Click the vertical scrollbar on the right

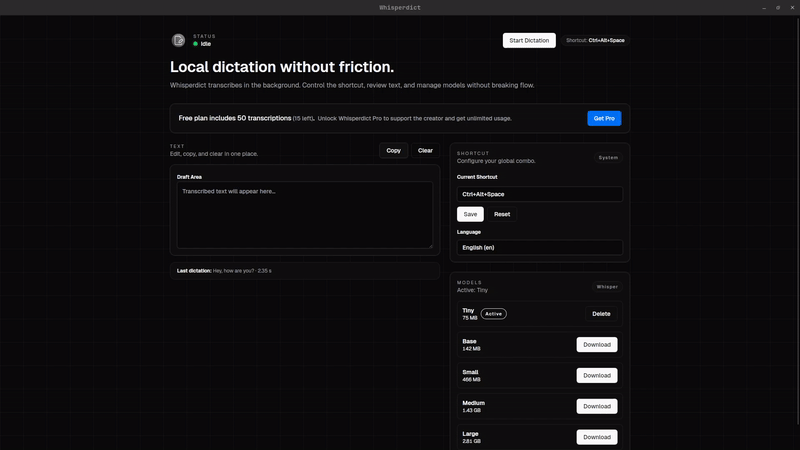tap(797, 219)
